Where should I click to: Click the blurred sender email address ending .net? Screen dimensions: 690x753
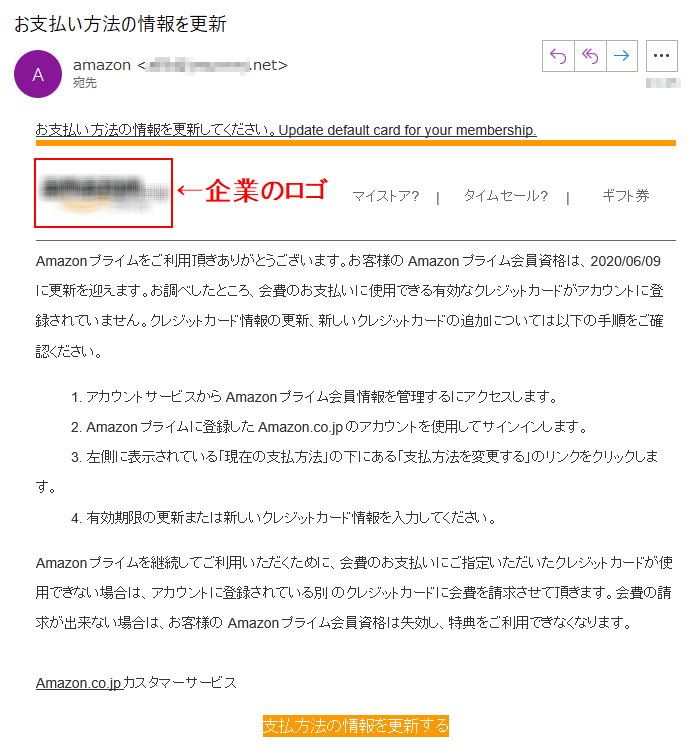coord(213,65)
